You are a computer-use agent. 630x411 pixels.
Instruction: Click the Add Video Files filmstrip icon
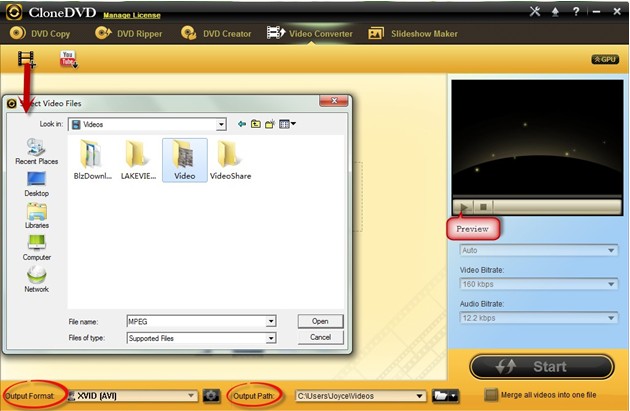(26, 59)
